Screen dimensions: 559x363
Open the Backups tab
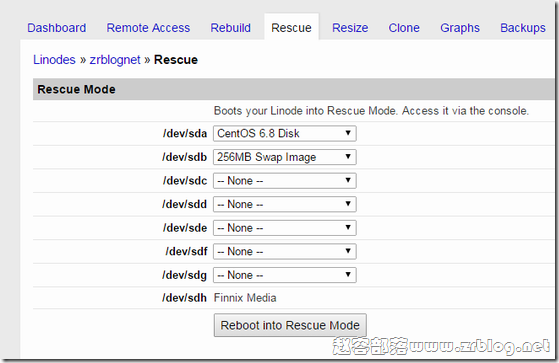(x=523, y=28)
